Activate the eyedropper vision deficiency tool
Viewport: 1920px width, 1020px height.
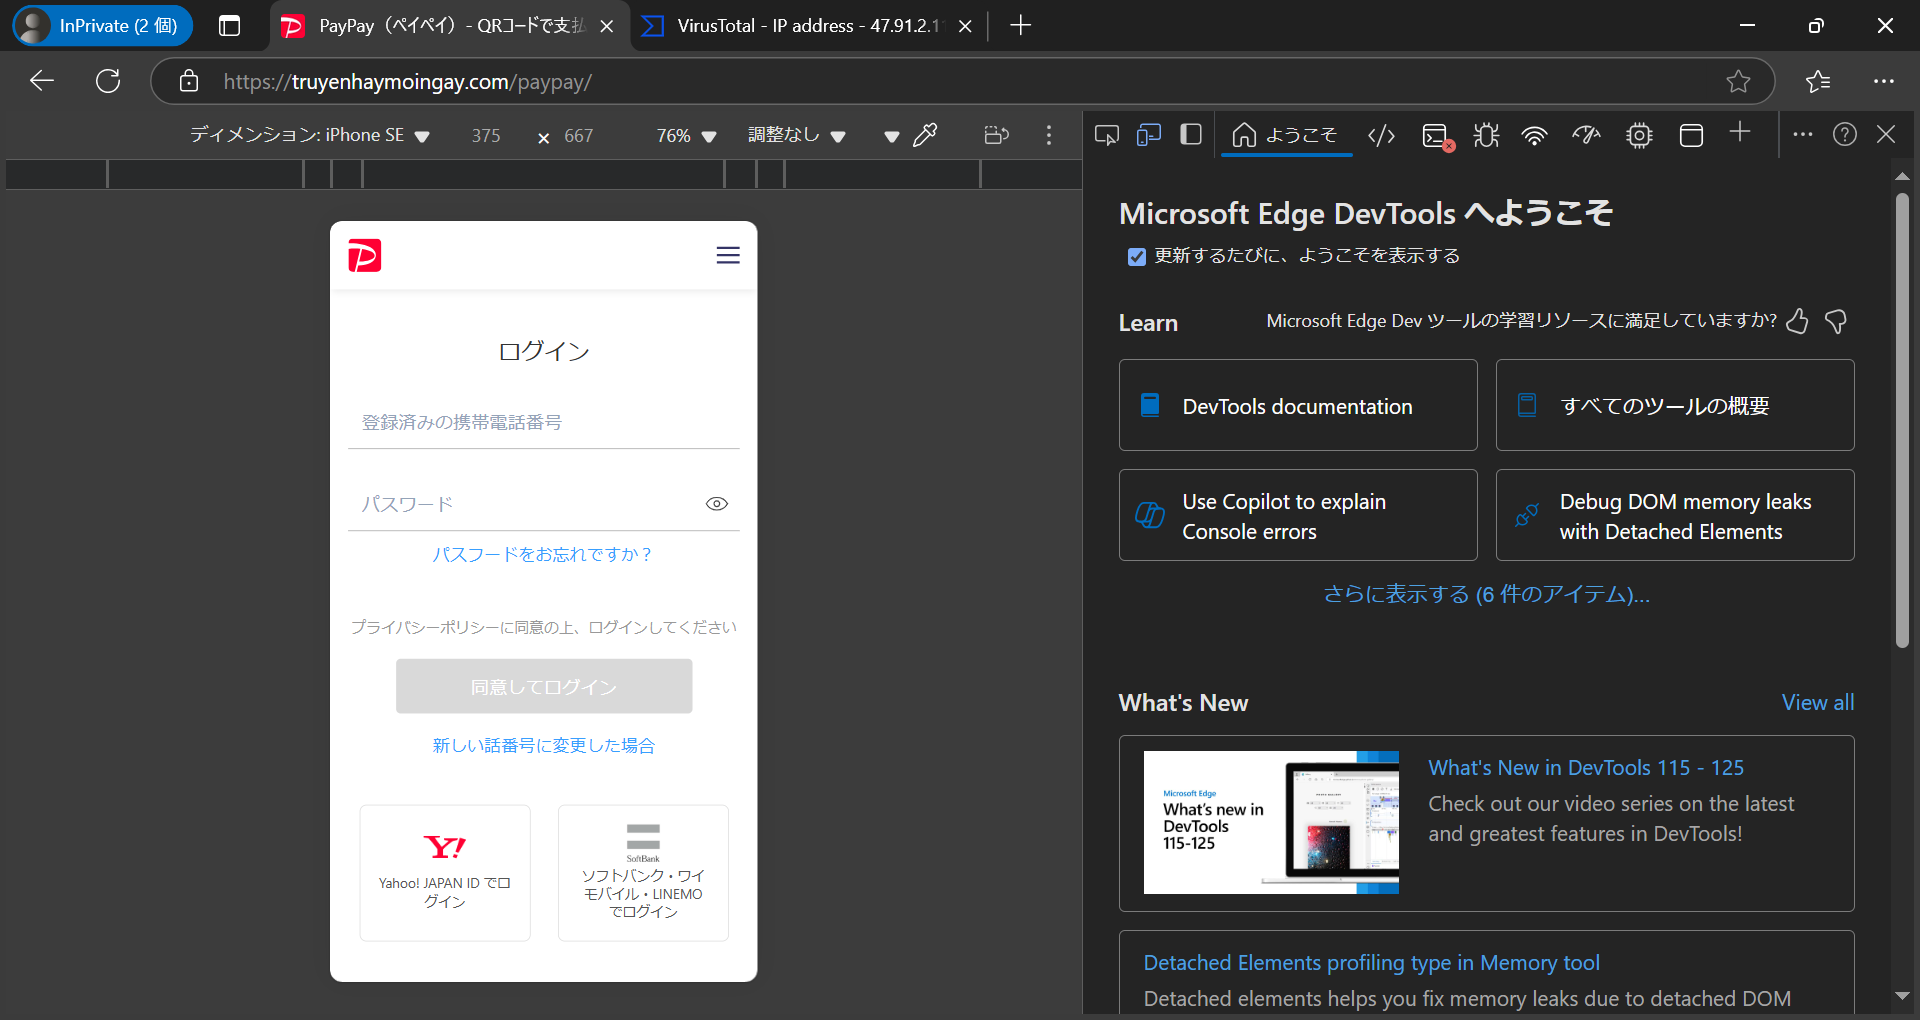click(x=926, y=135)
